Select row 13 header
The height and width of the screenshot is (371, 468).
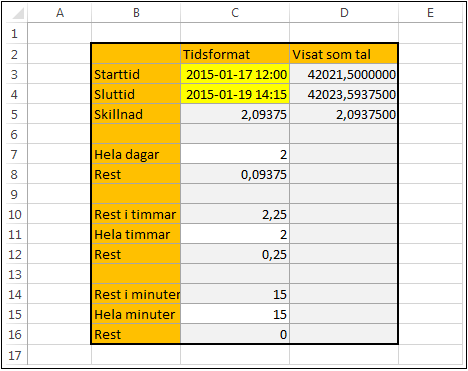click(x=14, y=274)
